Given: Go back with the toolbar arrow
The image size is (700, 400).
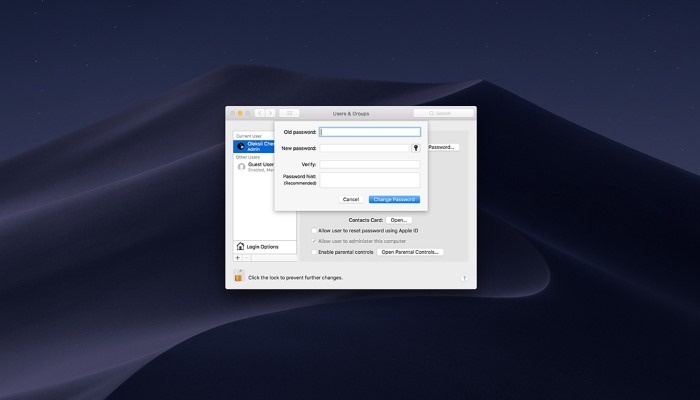Looking at the screenshot, I should click(x=259, y=113).
